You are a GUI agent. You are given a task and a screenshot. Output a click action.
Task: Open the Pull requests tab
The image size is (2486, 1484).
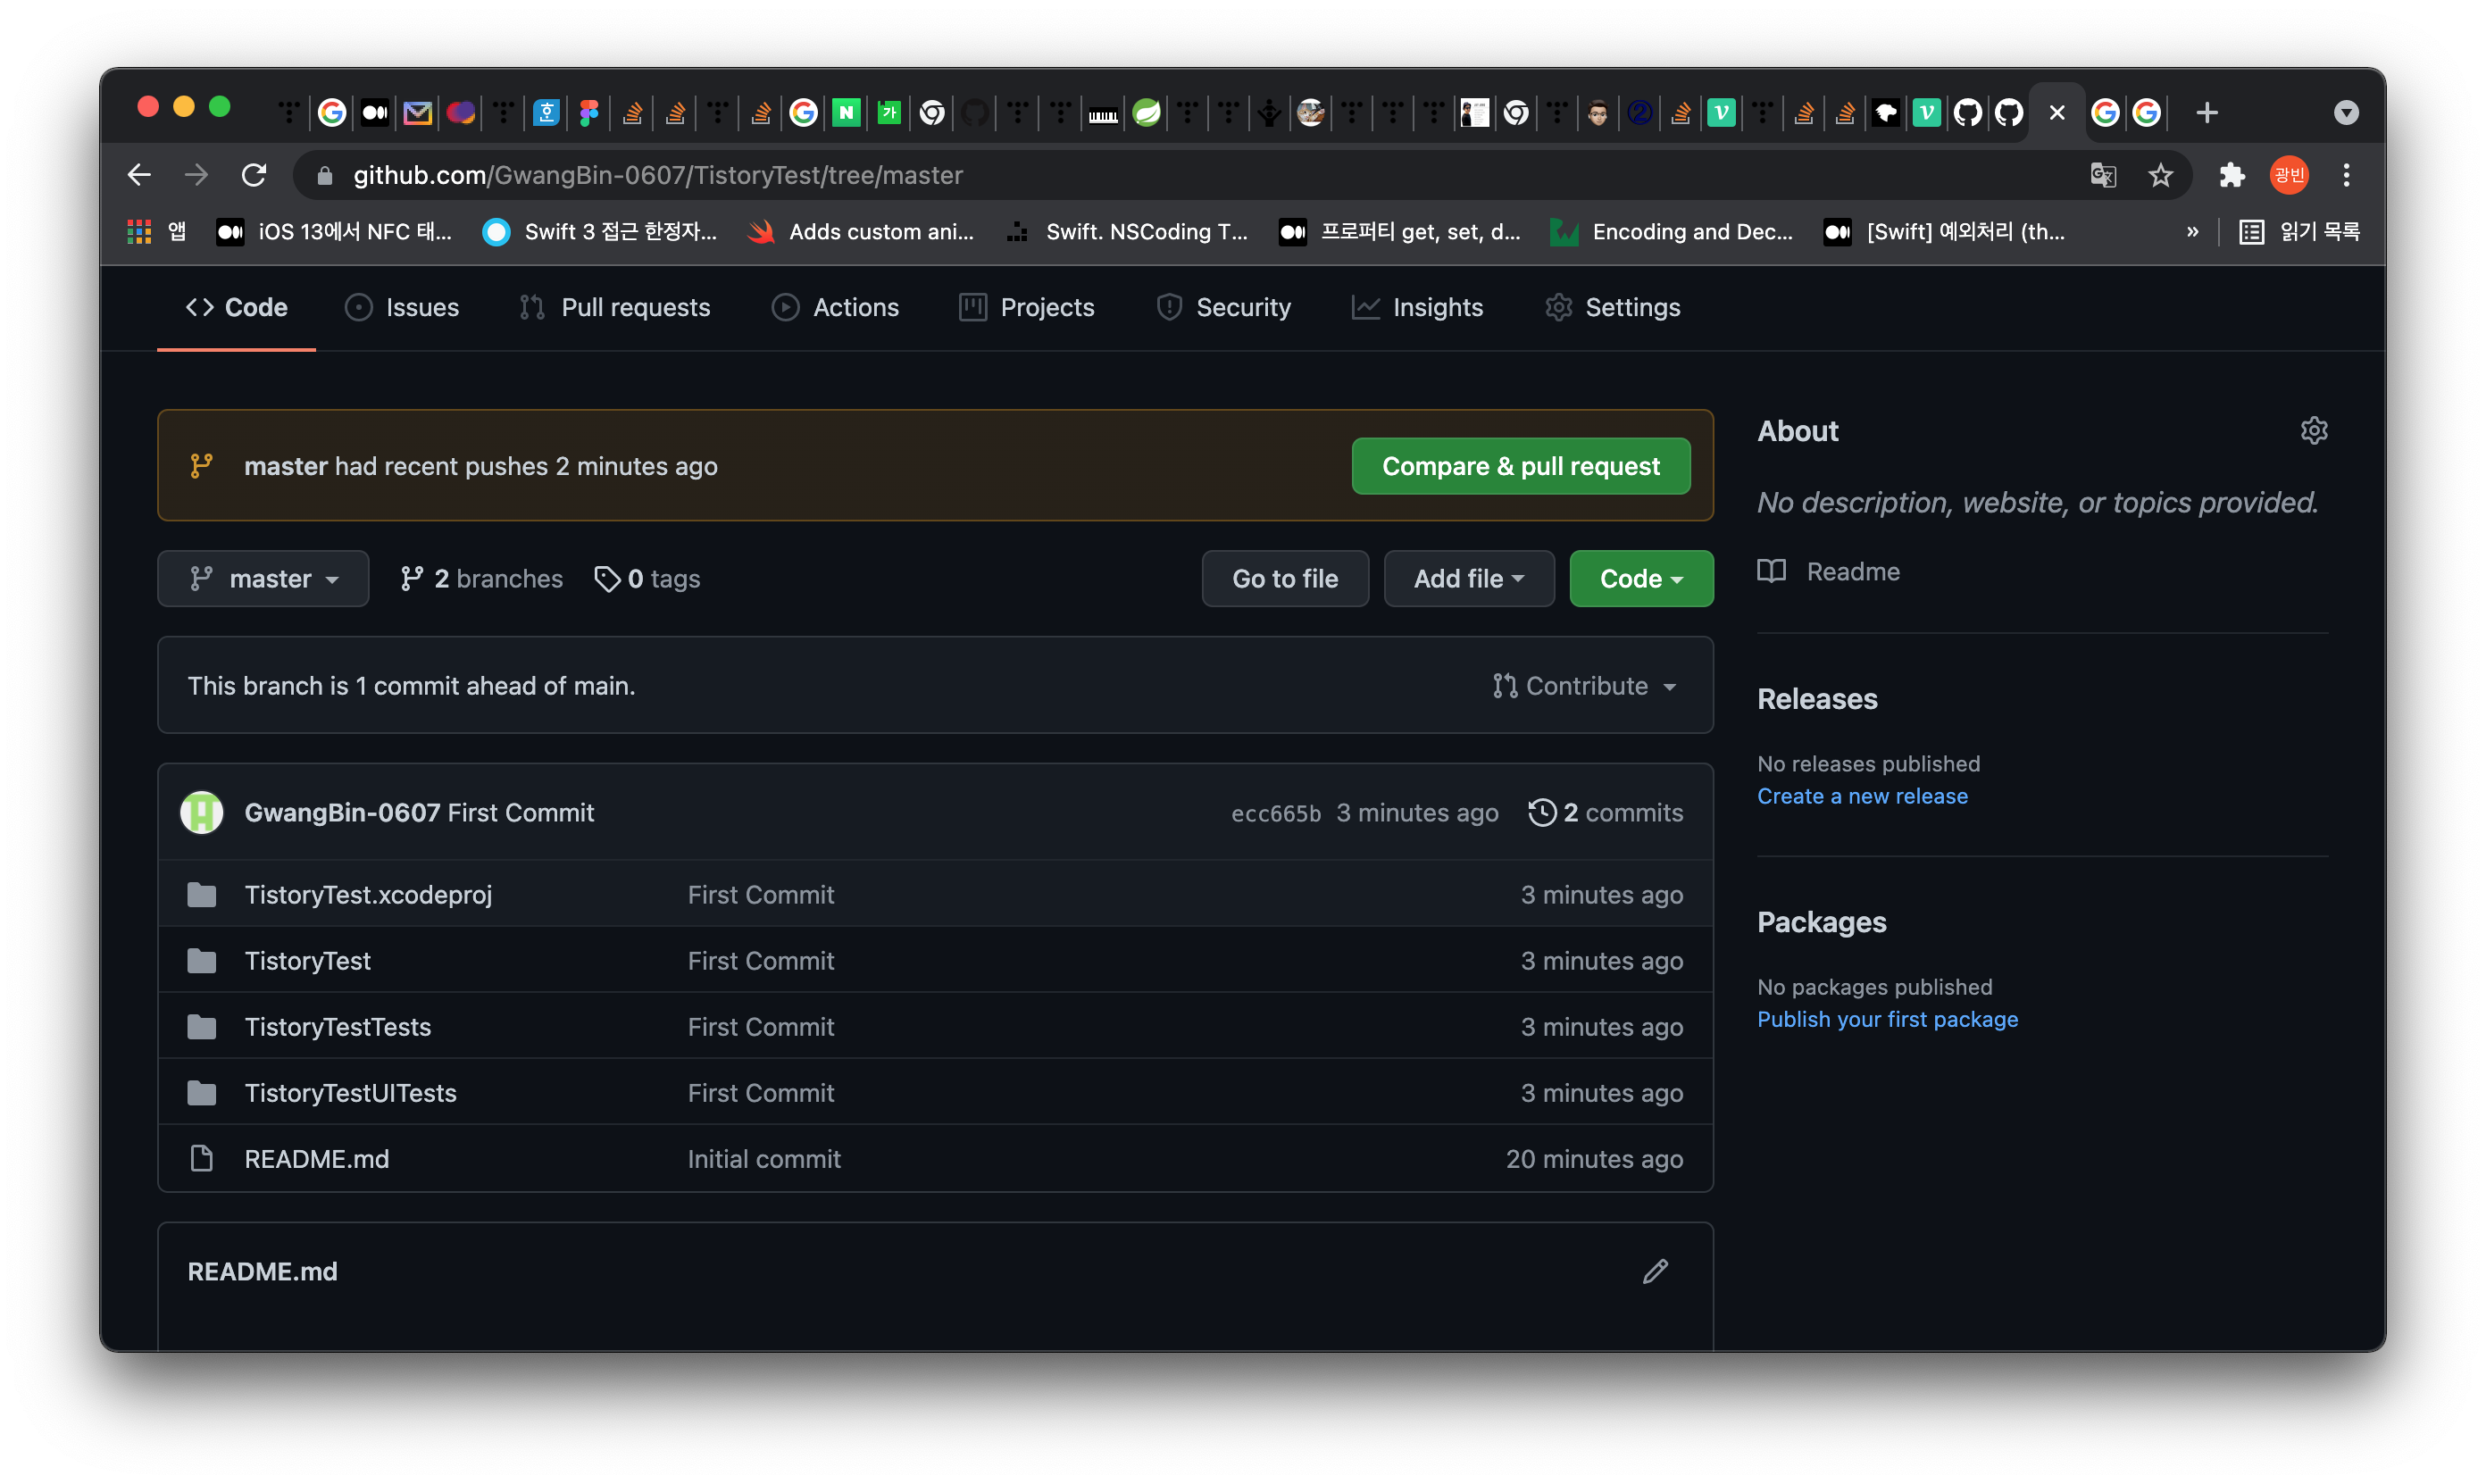pyautogui.click(x=615, y=307)
